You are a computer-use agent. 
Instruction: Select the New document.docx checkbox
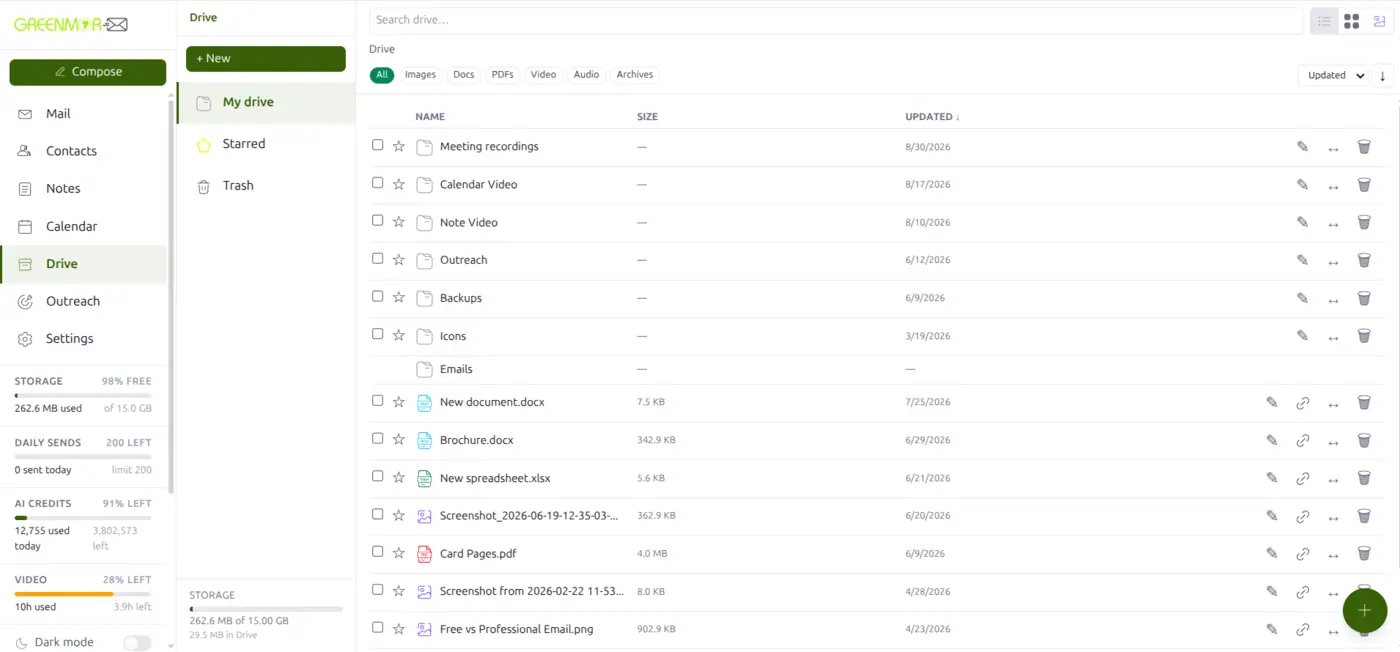click(x=377, y=400)
